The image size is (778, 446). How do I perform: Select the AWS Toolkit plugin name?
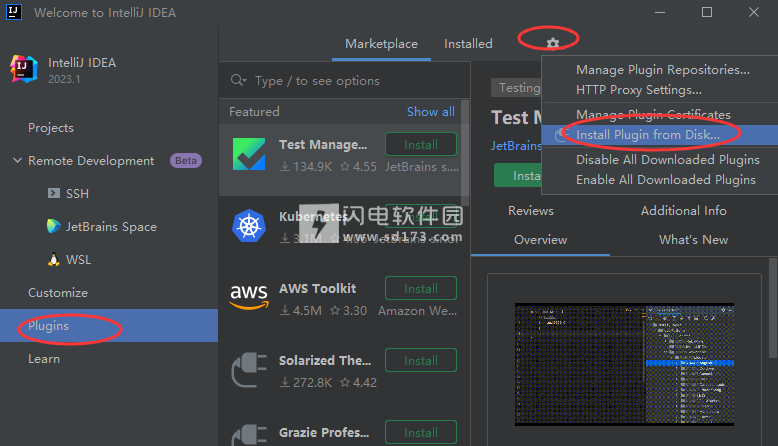tap(318, 288)
